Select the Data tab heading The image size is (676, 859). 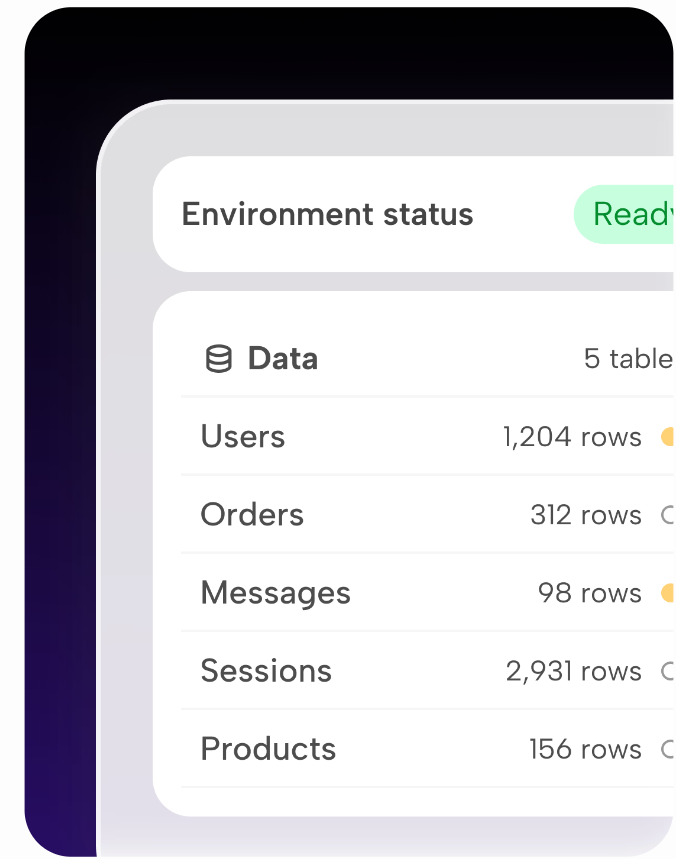click(x=282, y=357)
